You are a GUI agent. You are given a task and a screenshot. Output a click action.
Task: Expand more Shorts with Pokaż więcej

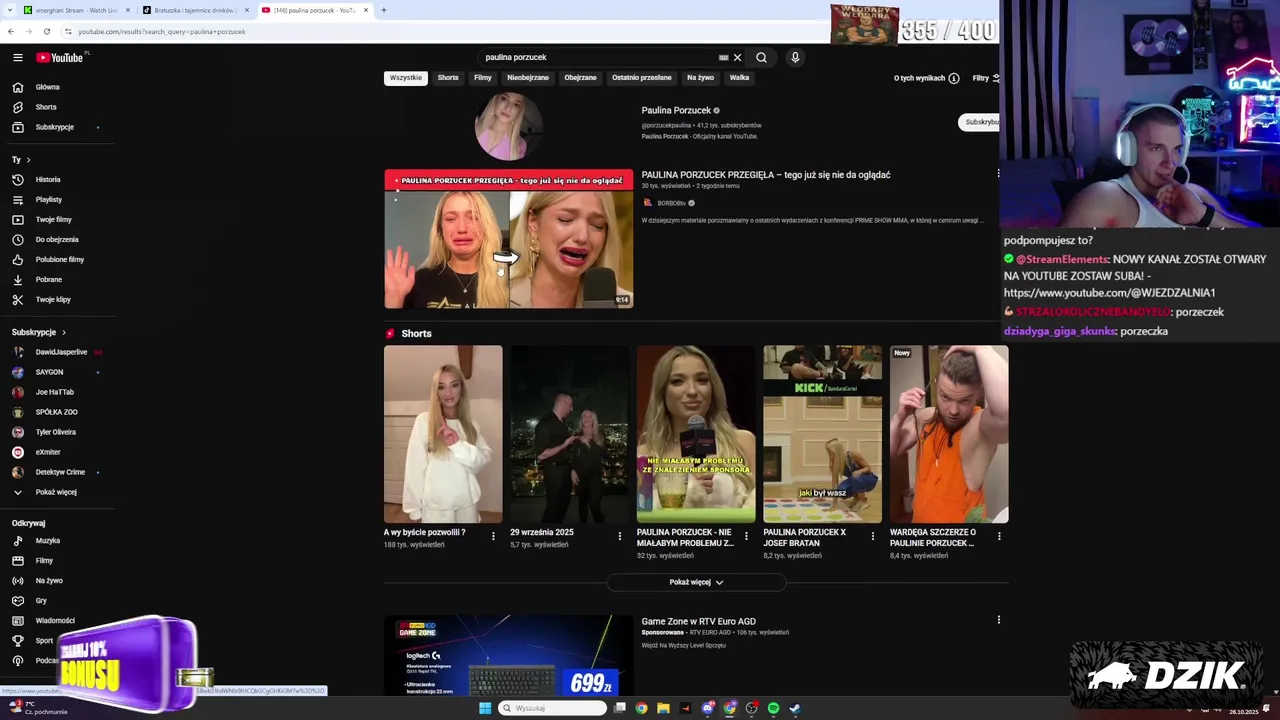696,582
